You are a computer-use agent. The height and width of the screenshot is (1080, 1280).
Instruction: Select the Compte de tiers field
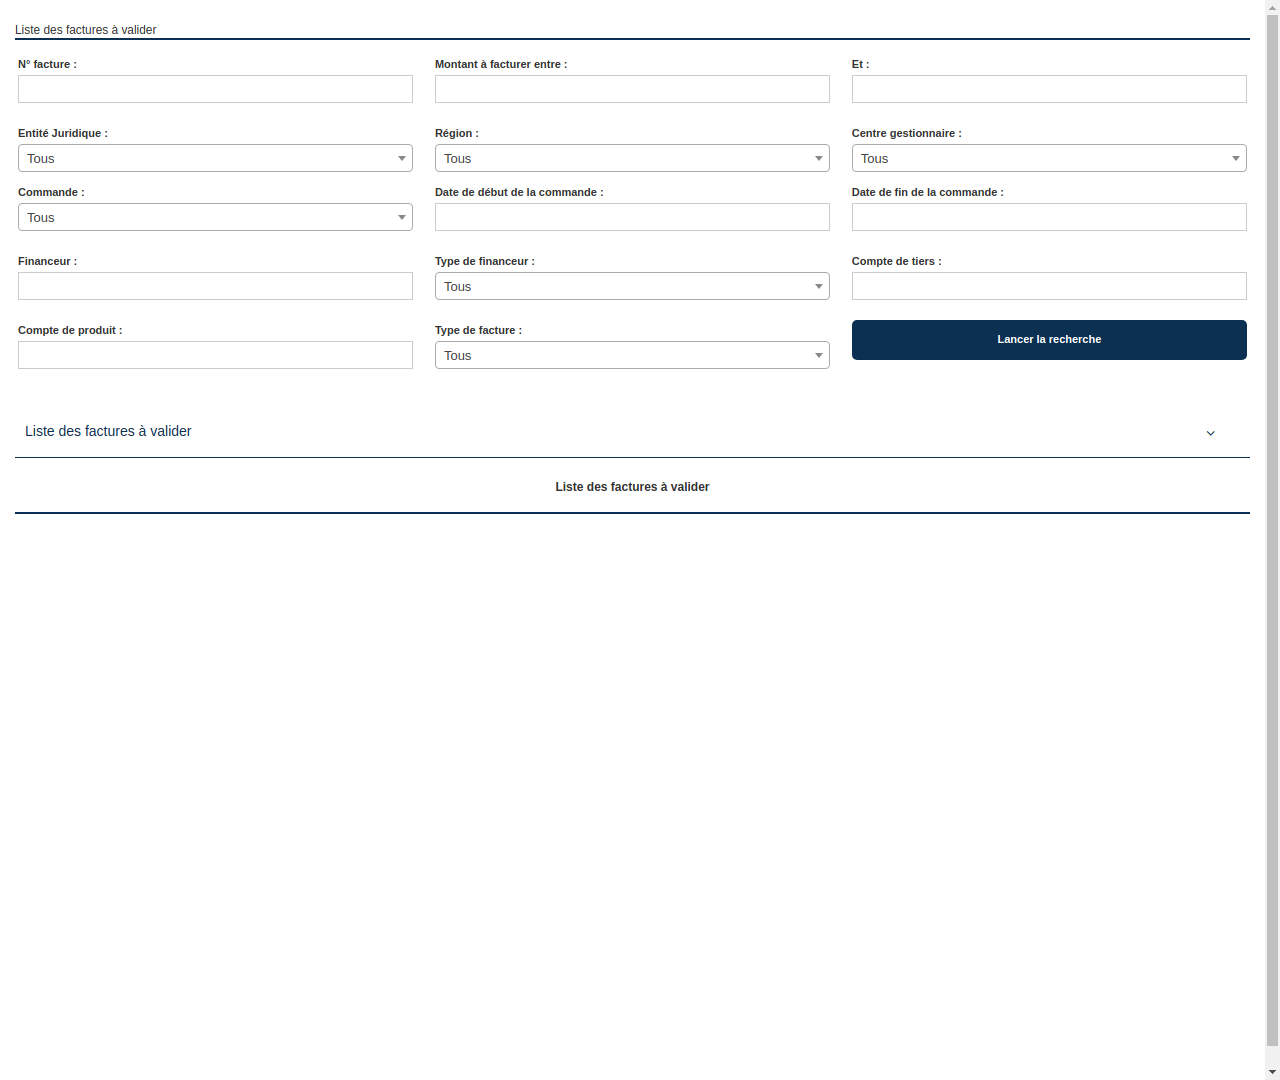[x=1048, y=286]
